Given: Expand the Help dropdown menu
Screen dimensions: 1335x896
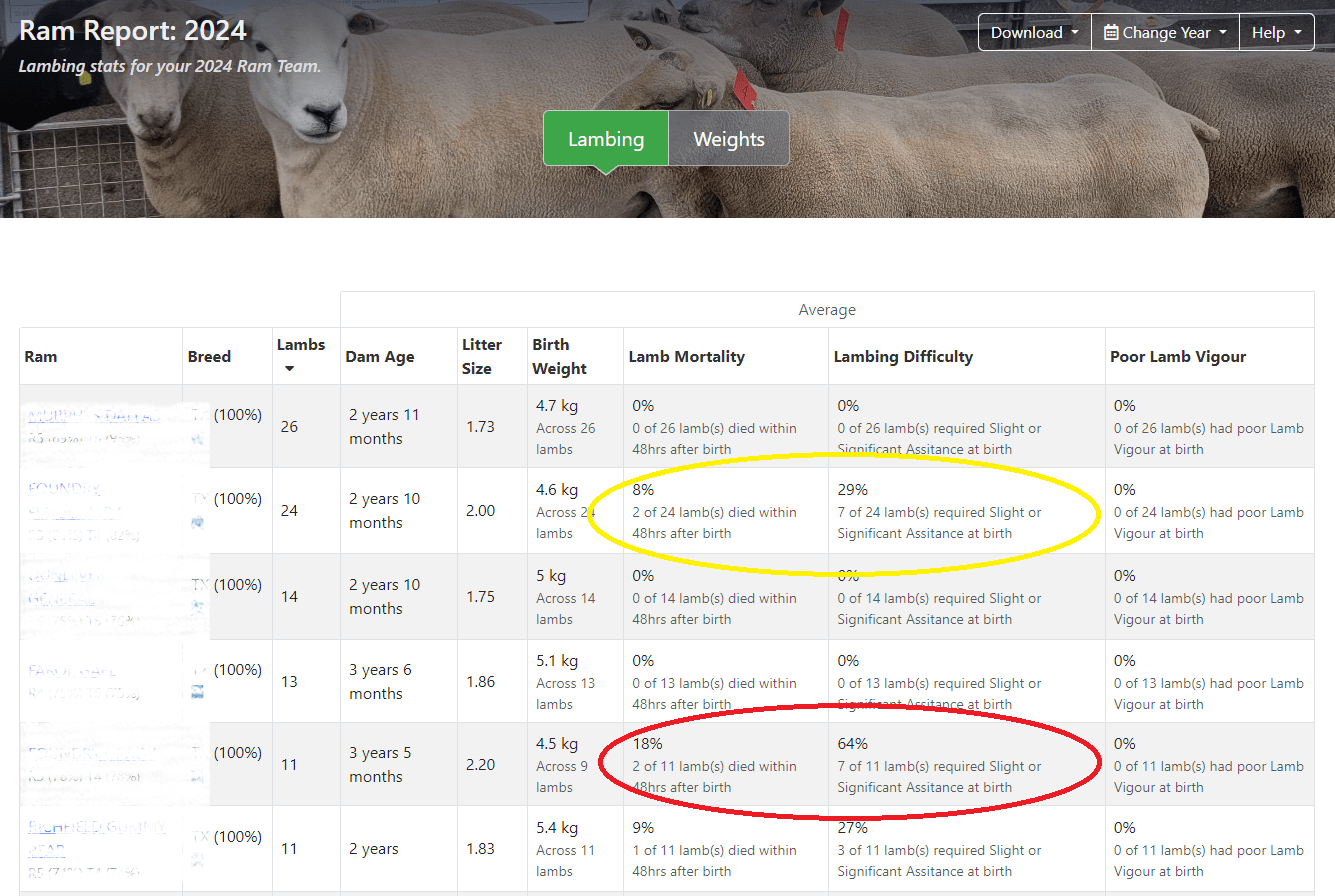Looking at the screenshot, I should click(x=1277, y=31).
